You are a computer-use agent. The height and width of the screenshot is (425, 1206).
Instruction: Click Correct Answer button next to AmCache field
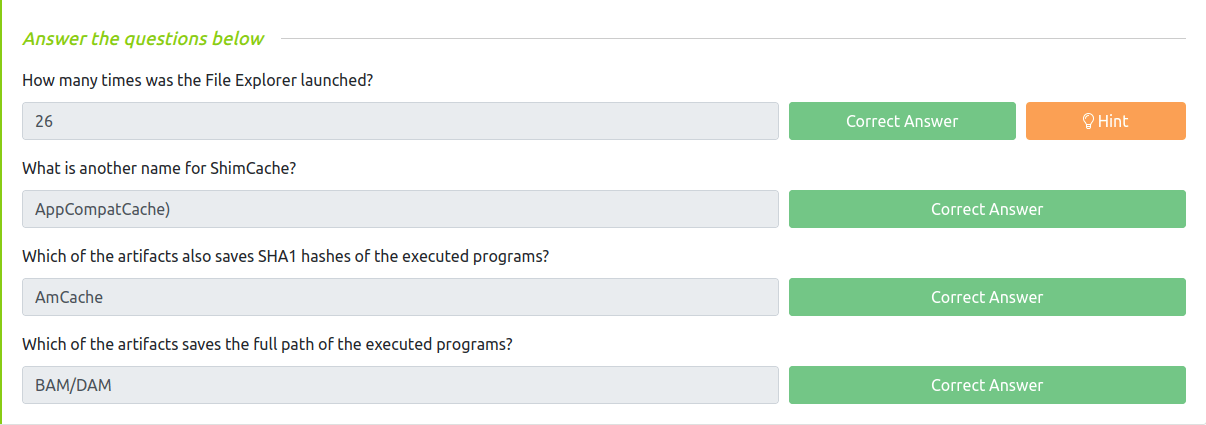coord(986,297)
